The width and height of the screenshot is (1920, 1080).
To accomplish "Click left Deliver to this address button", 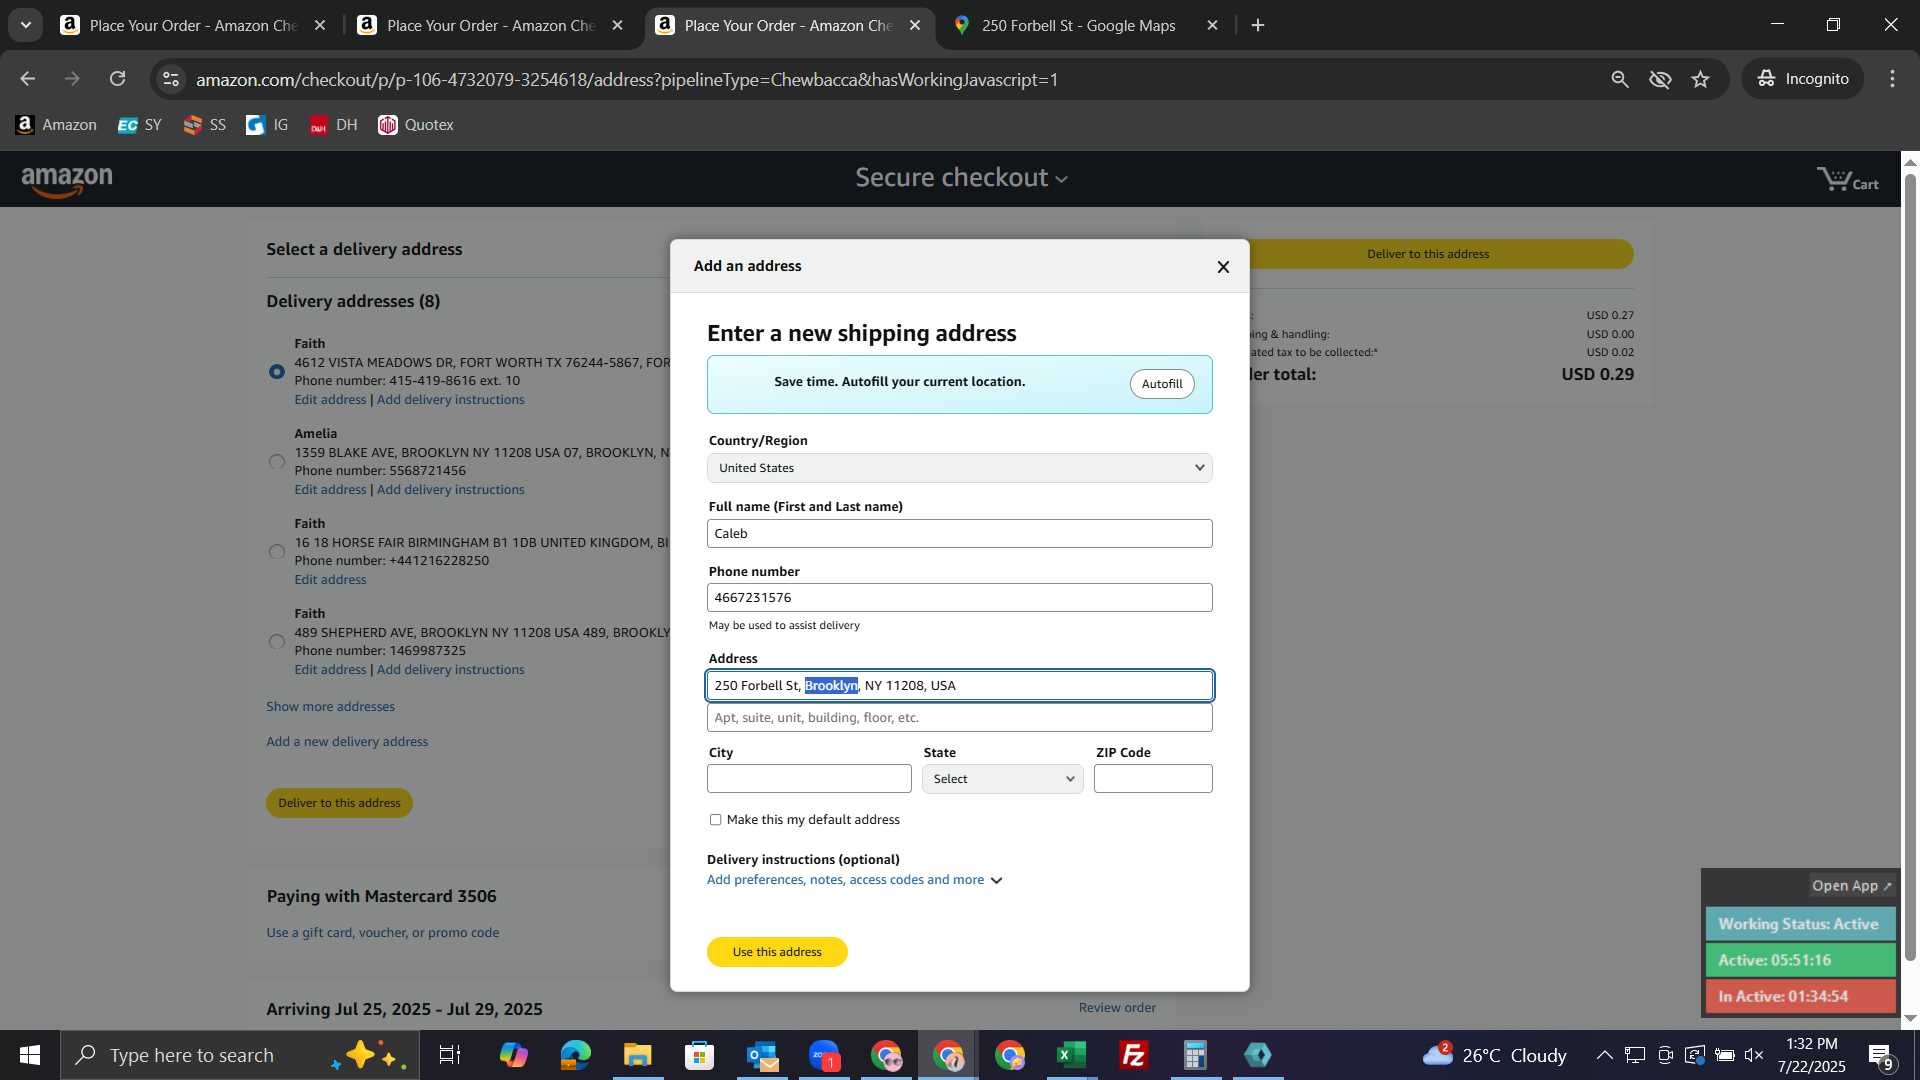I will (x=339, y=803).
